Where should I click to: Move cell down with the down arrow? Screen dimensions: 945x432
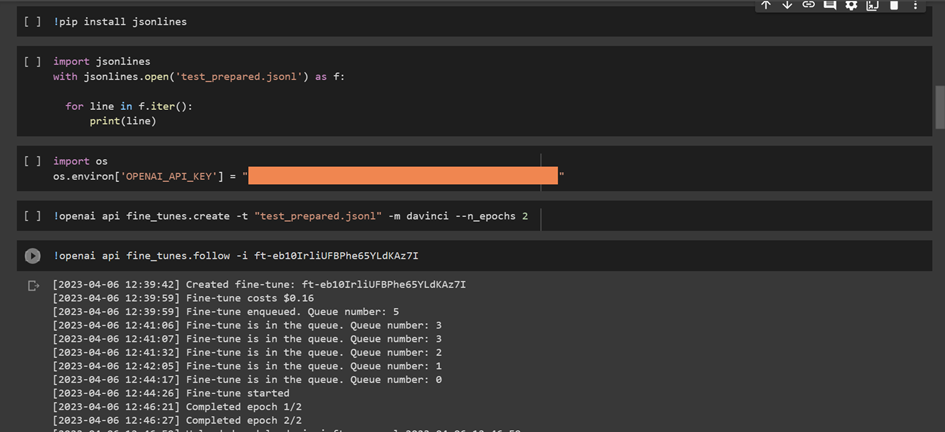click(787, 5)
